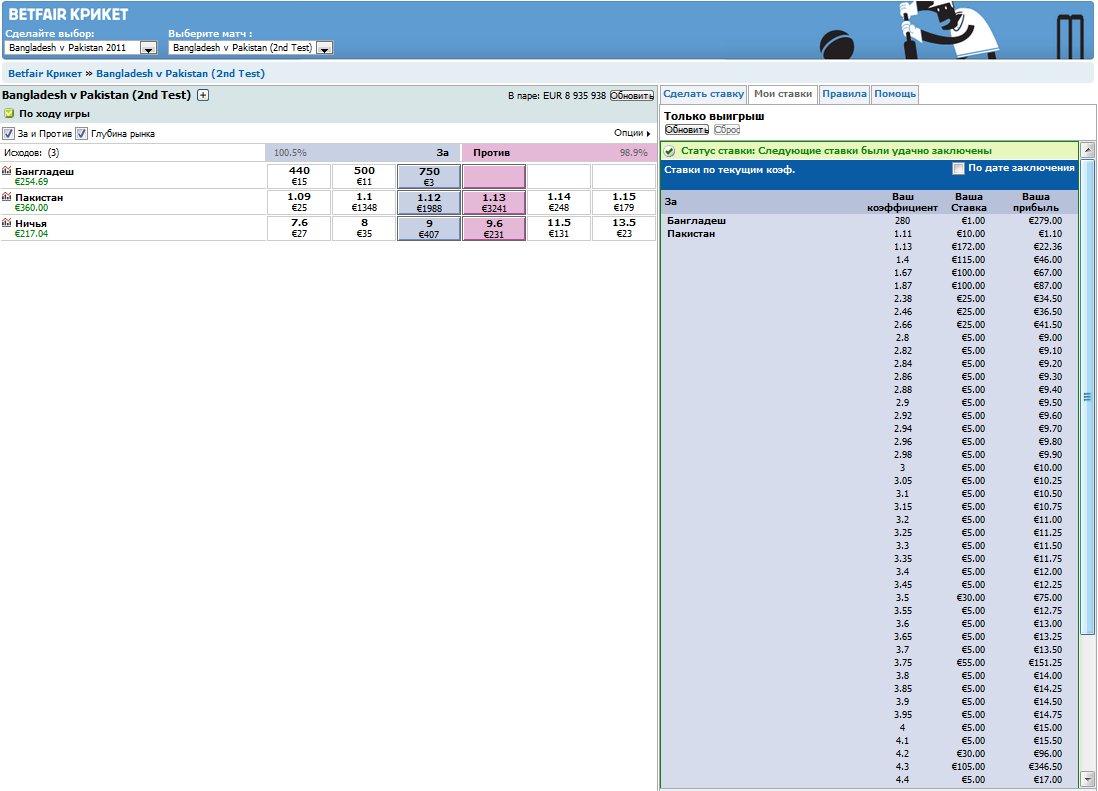This screenshot has height=791, width=1098.
Task: Open the Помощь tab
Action: point(894,94)
